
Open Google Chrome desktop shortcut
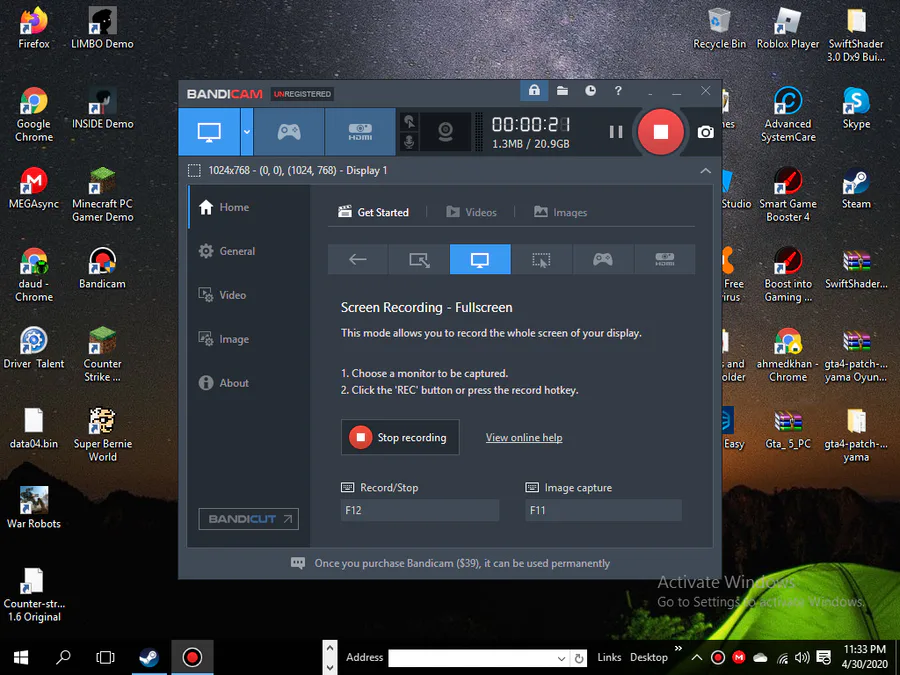tap(34, 115)
